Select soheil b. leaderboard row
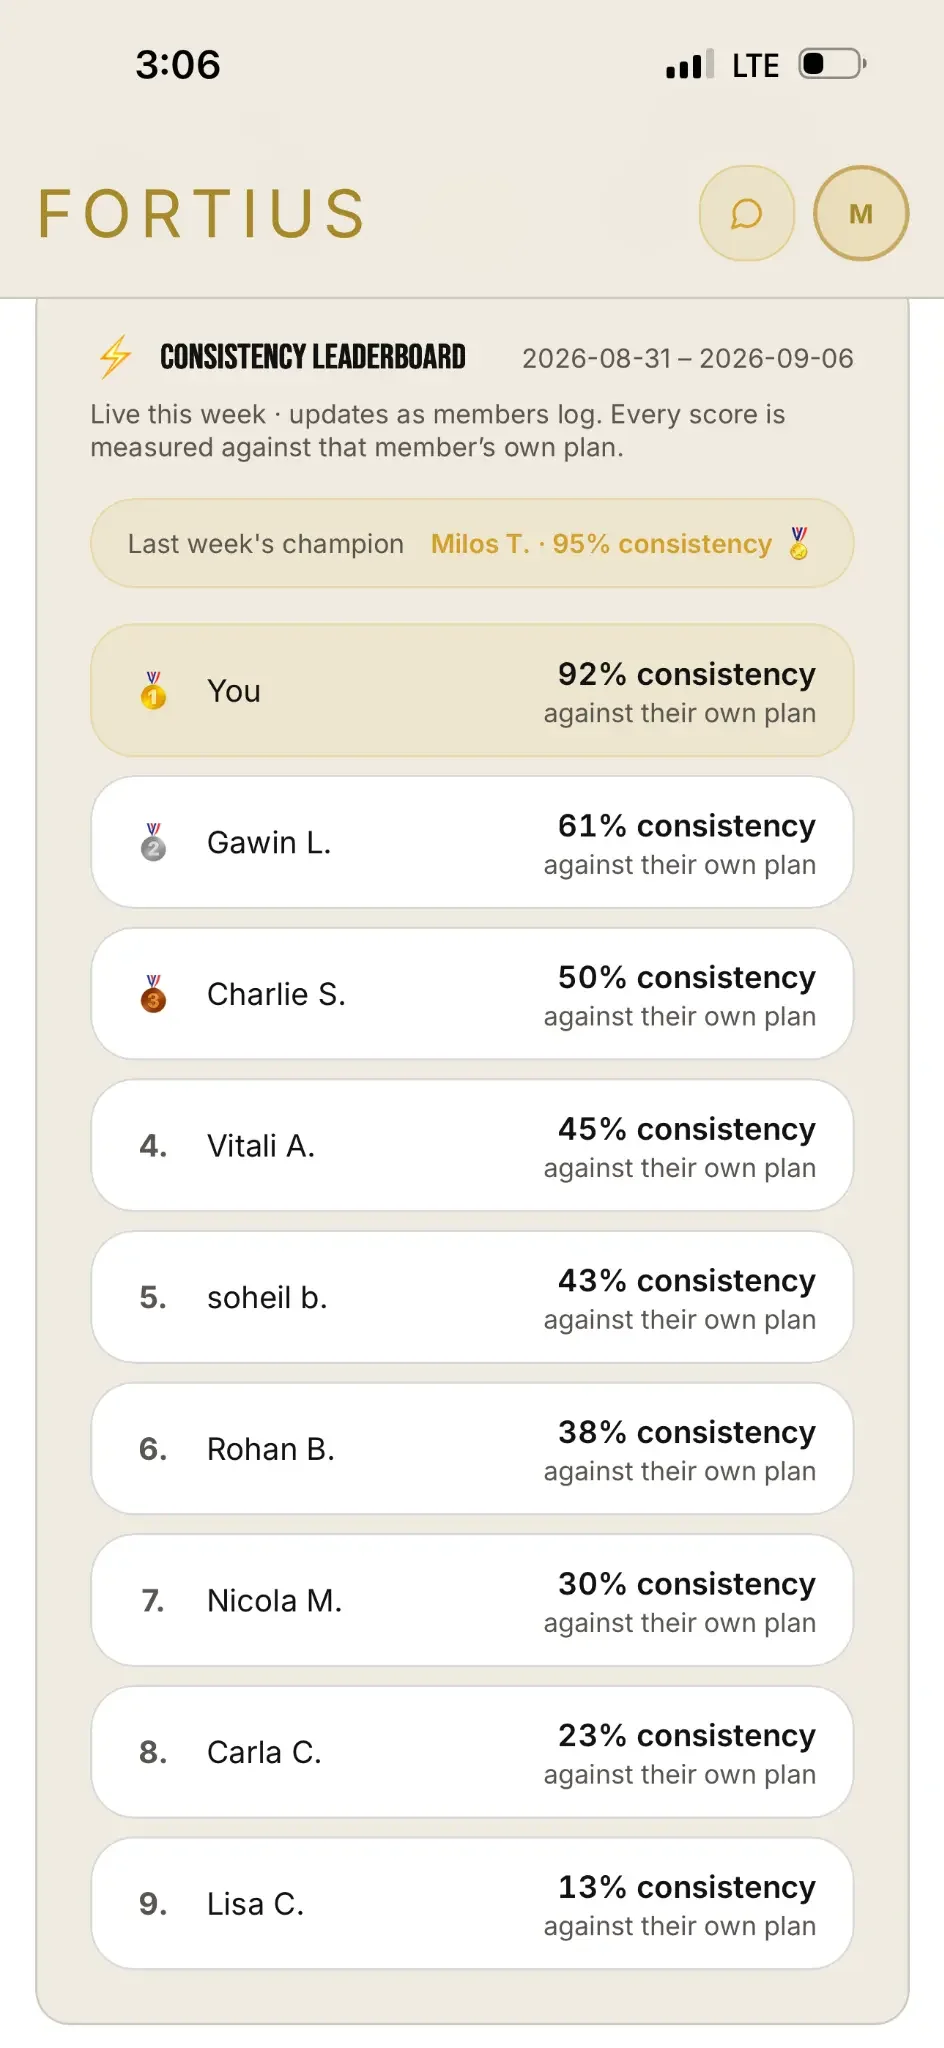This screenshot has height=2048, width=944. click(472, 1297)
